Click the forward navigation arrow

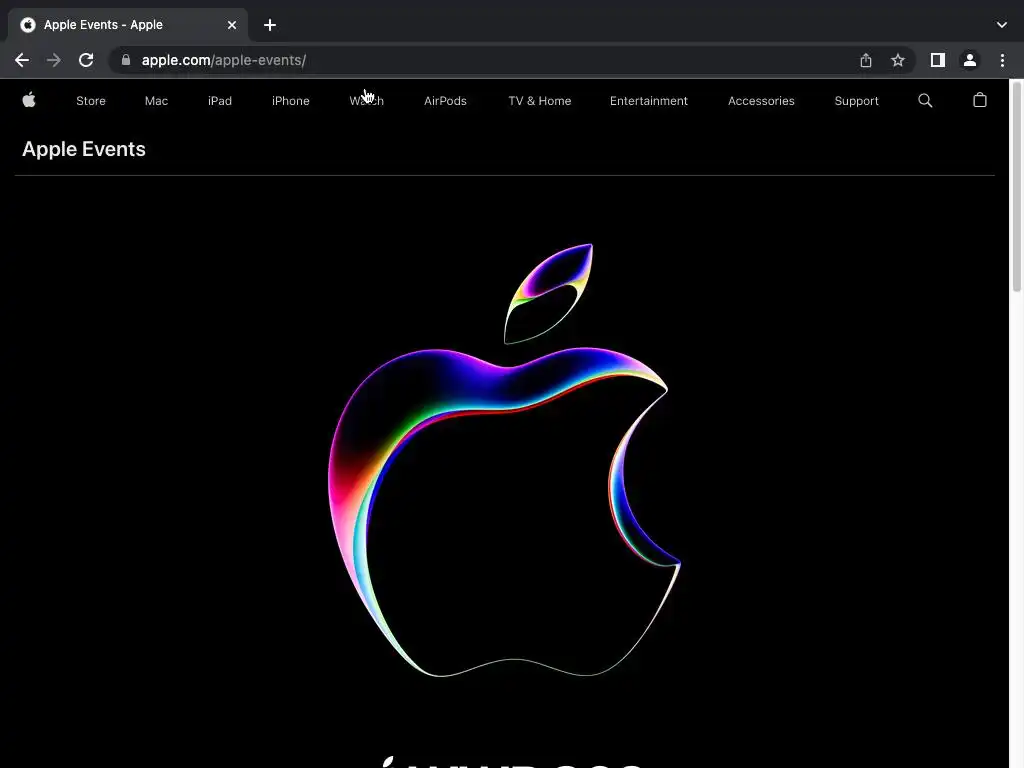coord(54,60)
